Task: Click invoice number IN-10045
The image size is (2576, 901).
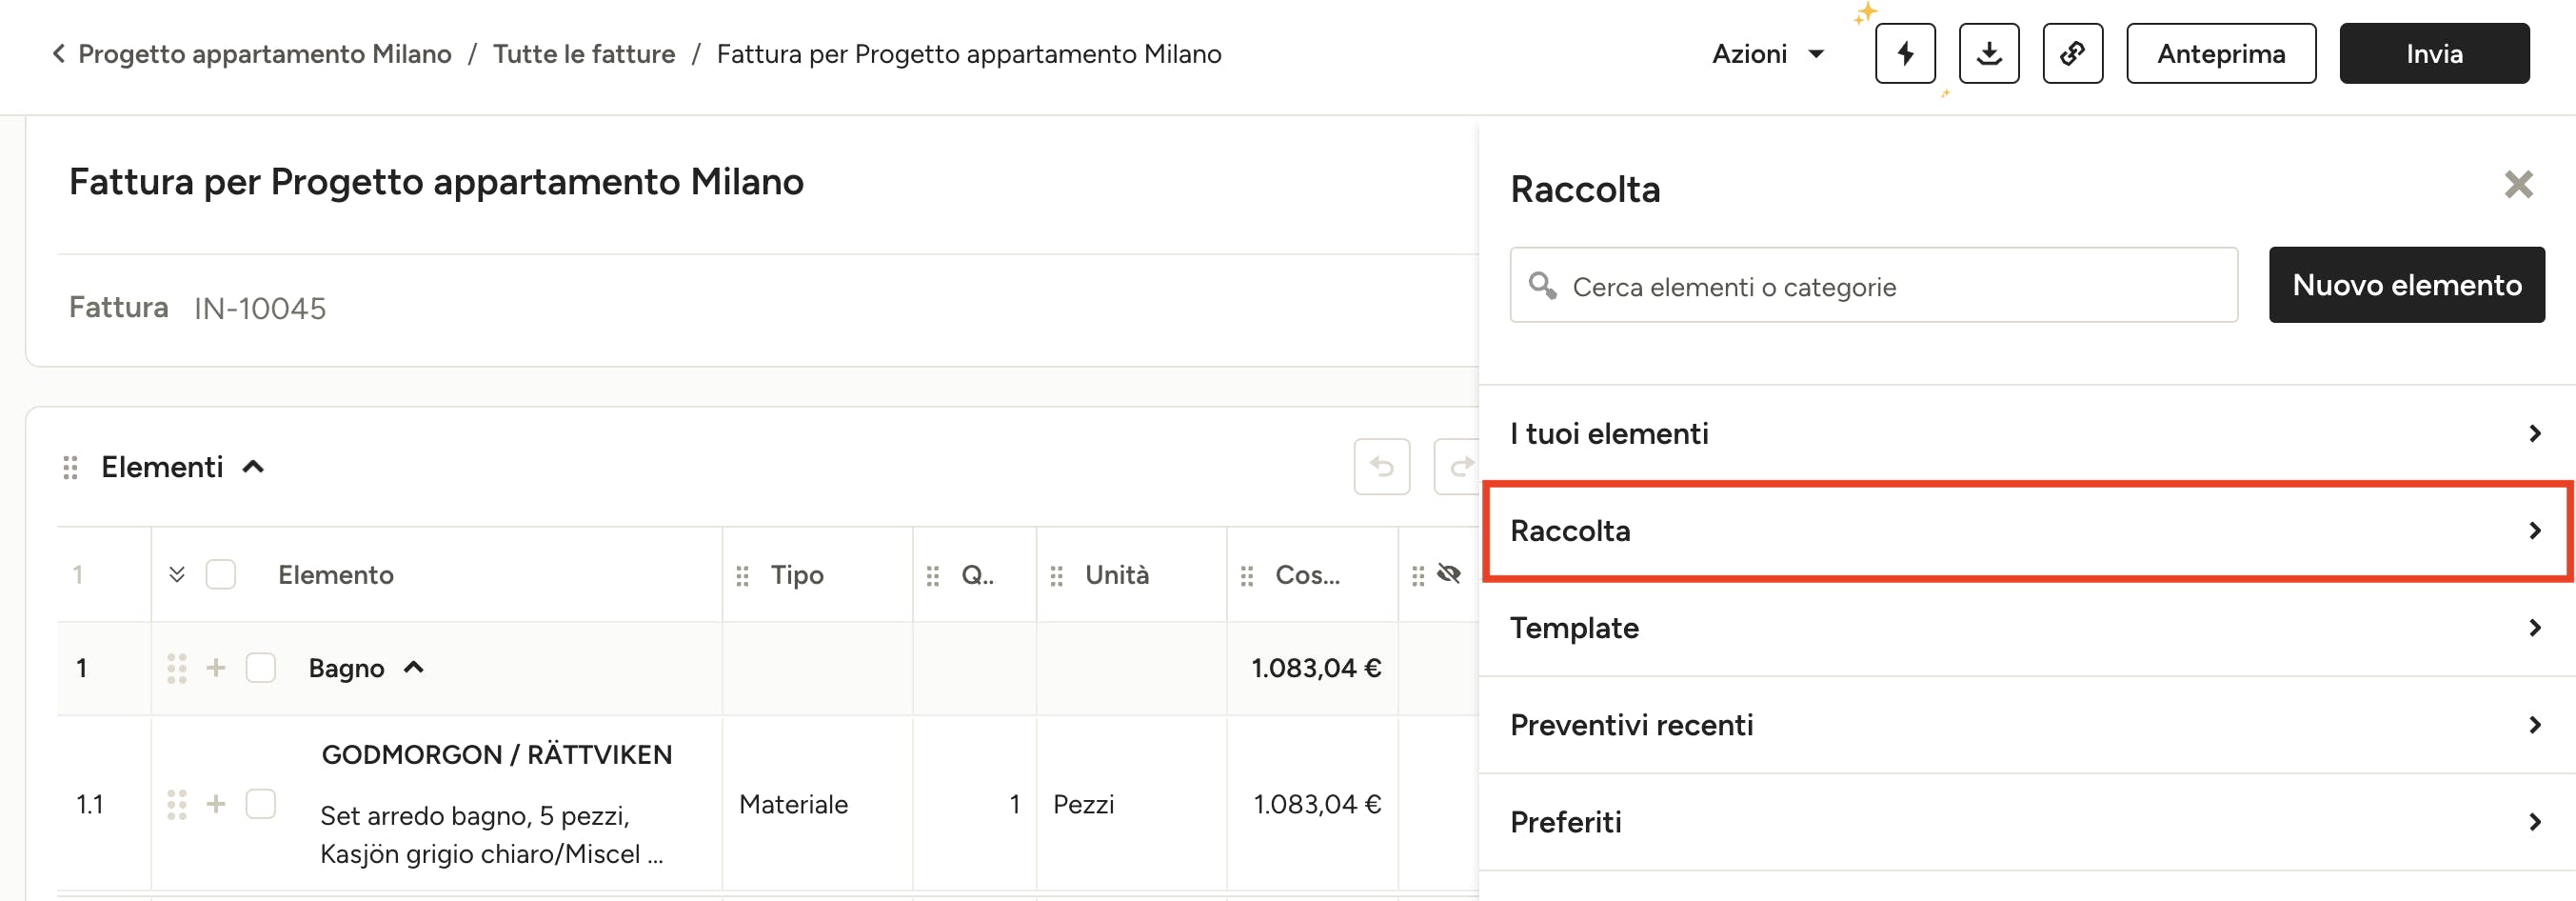Action: click(x=260, y=308)
